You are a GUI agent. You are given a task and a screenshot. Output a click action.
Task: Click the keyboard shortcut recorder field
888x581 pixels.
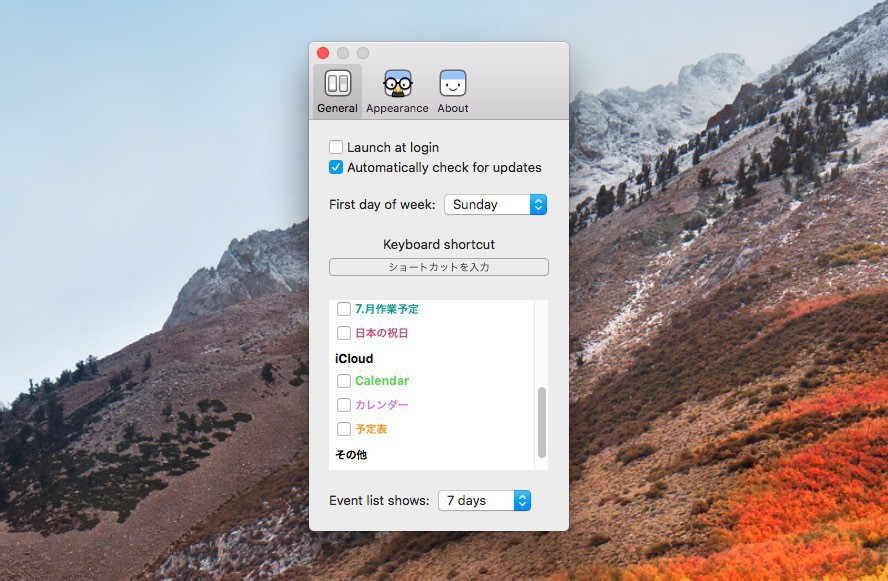pos(439,267)
